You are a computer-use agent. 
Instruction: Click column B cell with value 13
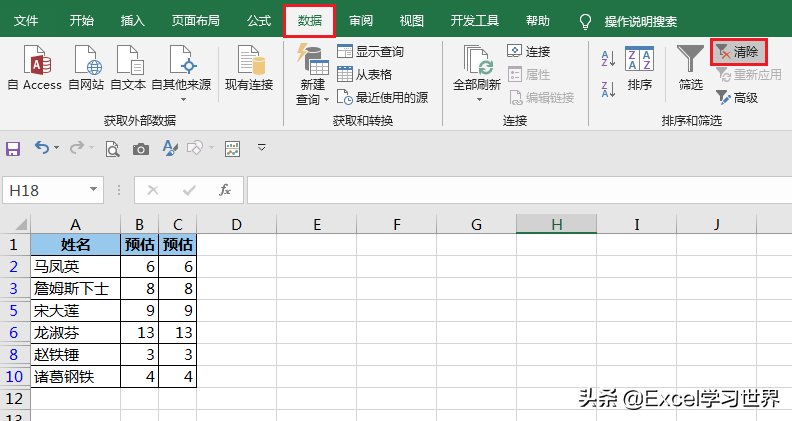(139, 333)
